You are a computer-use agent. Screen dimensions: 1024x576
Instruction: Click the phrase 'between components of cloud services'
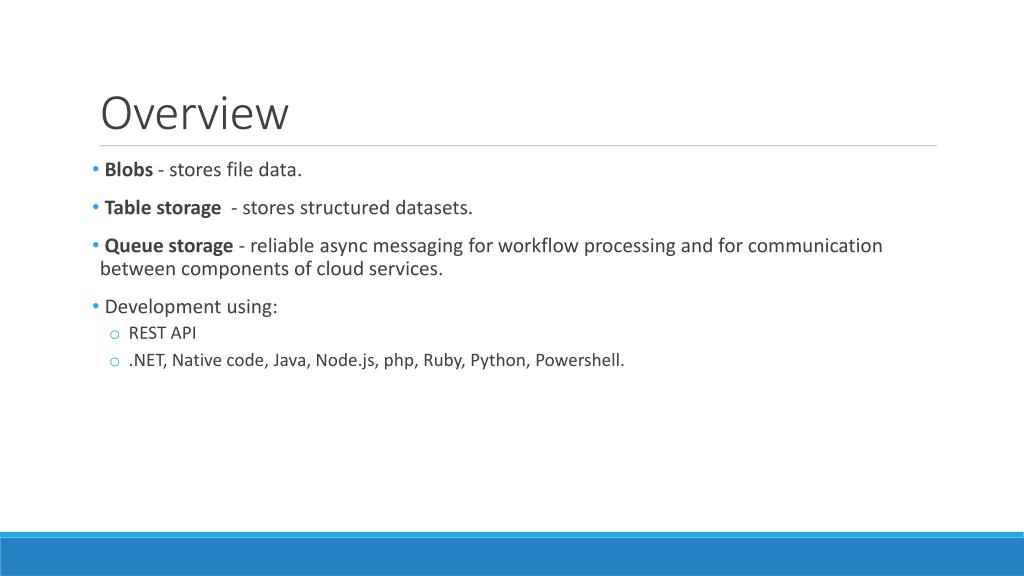[271, 269]
